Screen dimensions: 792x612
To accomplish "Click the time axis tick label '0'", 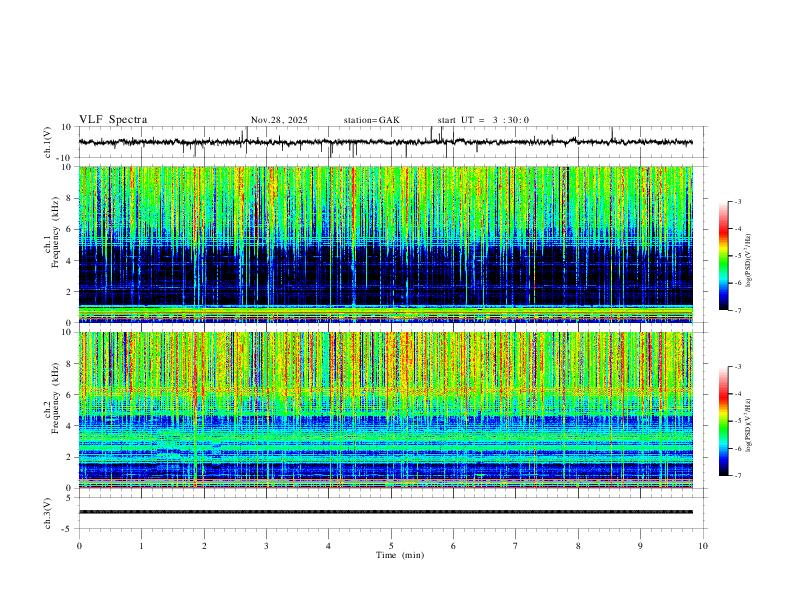I will (79, 546).
